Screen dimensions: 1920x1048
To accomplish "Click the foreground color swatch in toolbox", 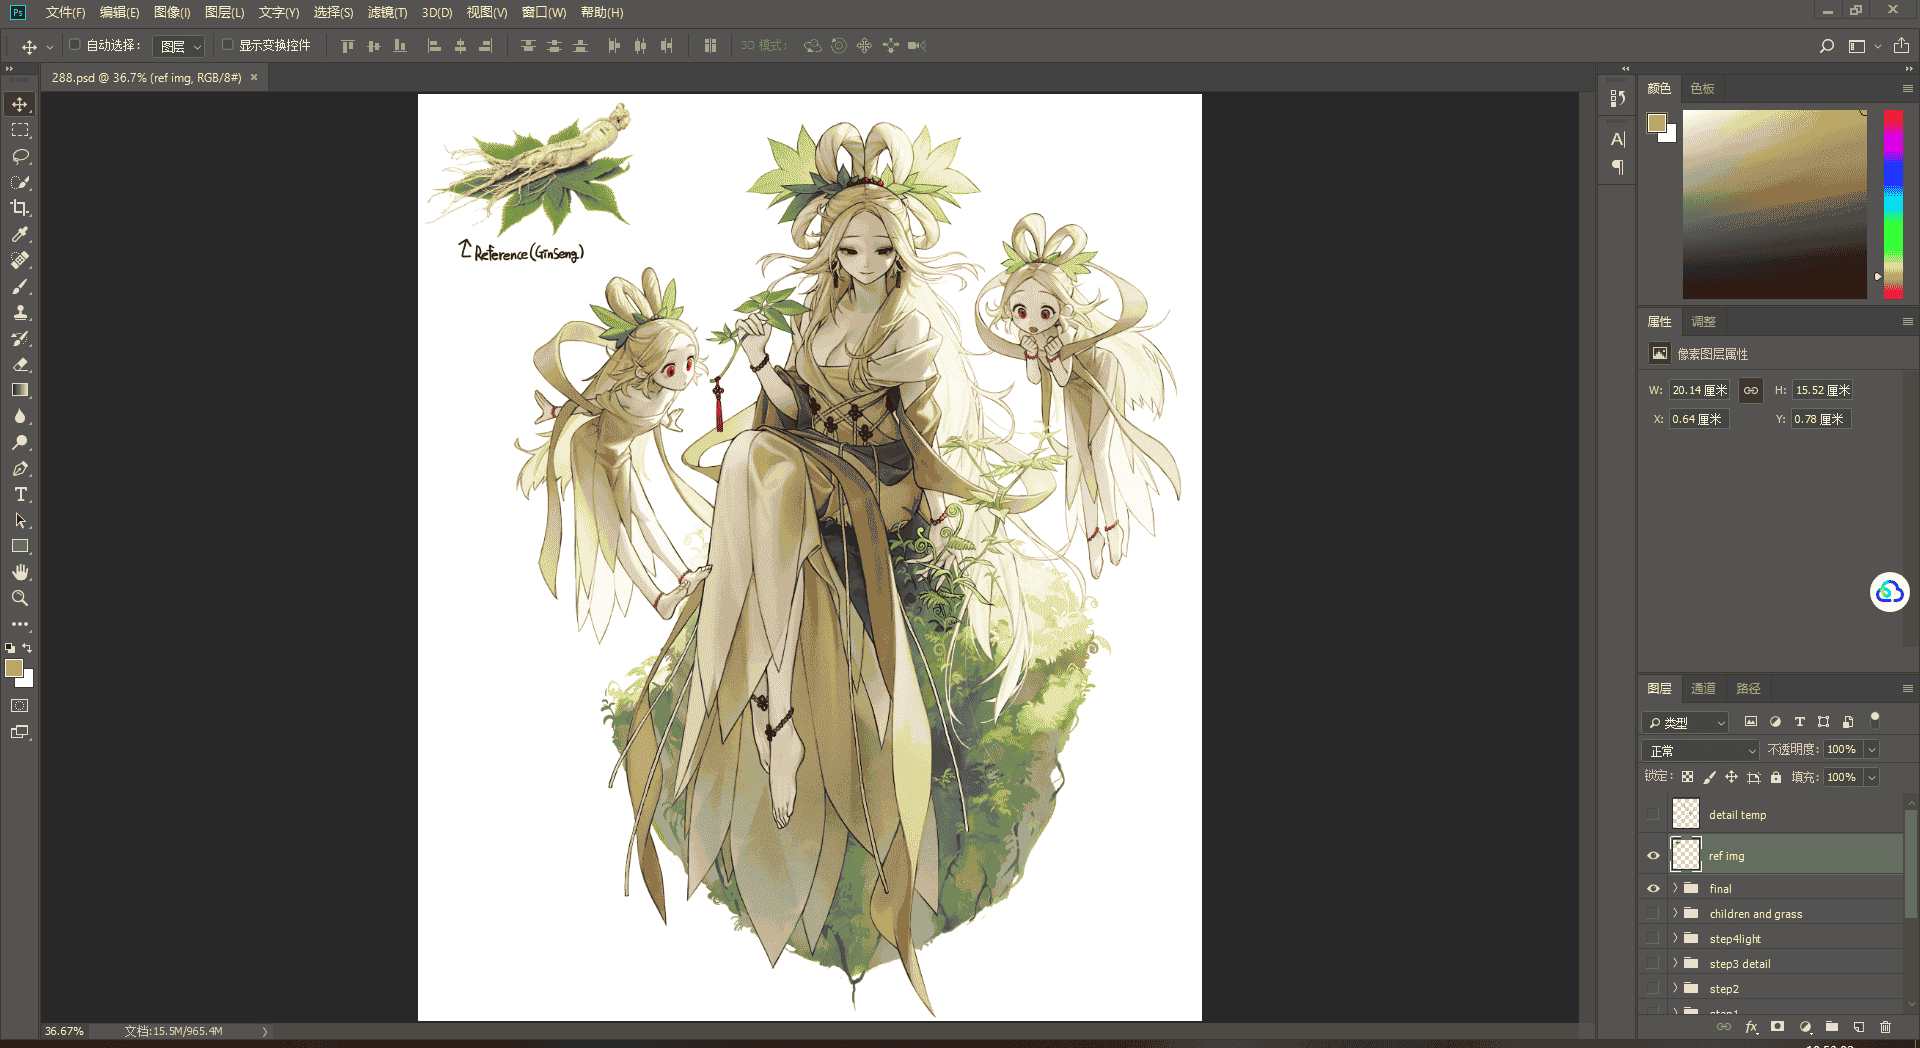I will pyautogui.click(x=14, y=669).
